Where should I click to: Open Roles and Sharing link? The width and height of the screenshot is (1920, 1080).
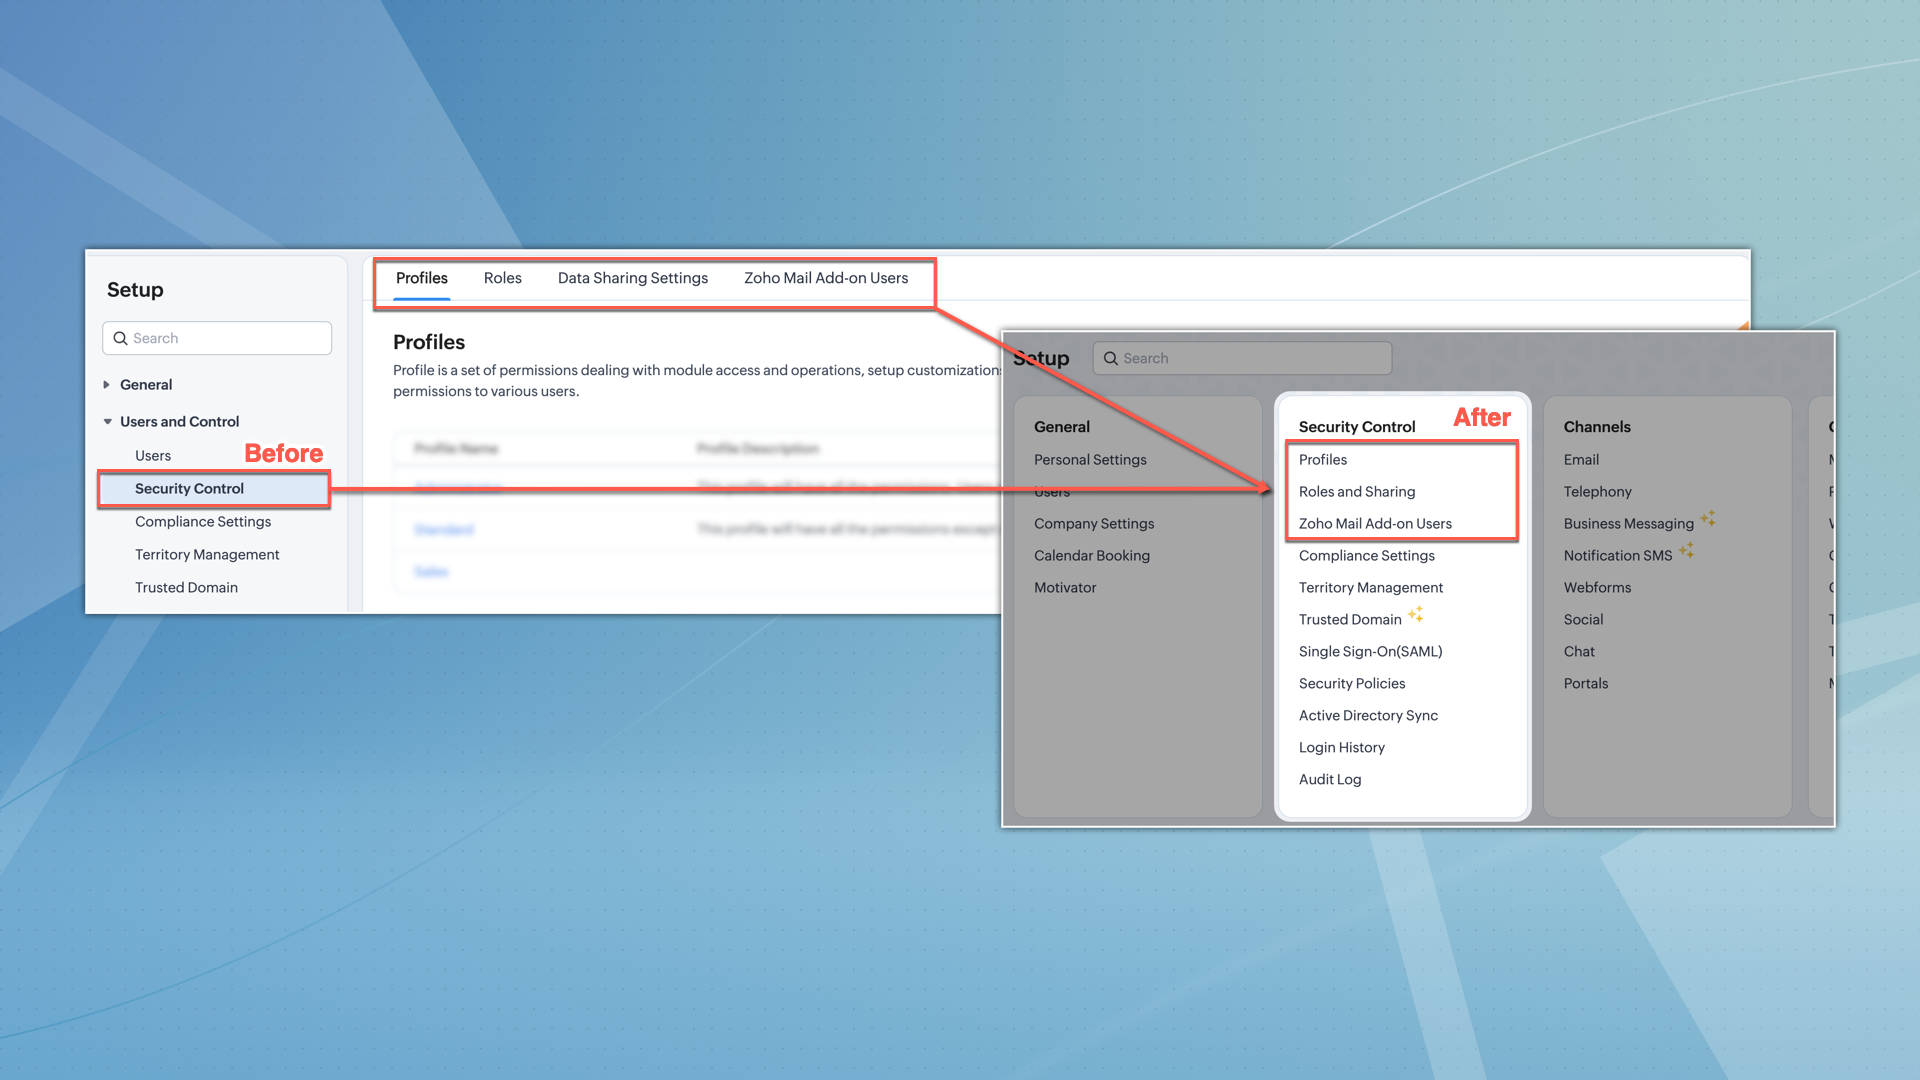(1356, 492)
